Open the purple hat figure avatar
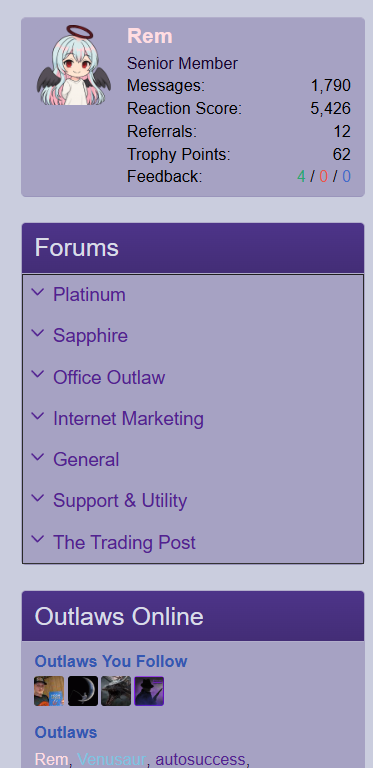 [x=149, y=691]
